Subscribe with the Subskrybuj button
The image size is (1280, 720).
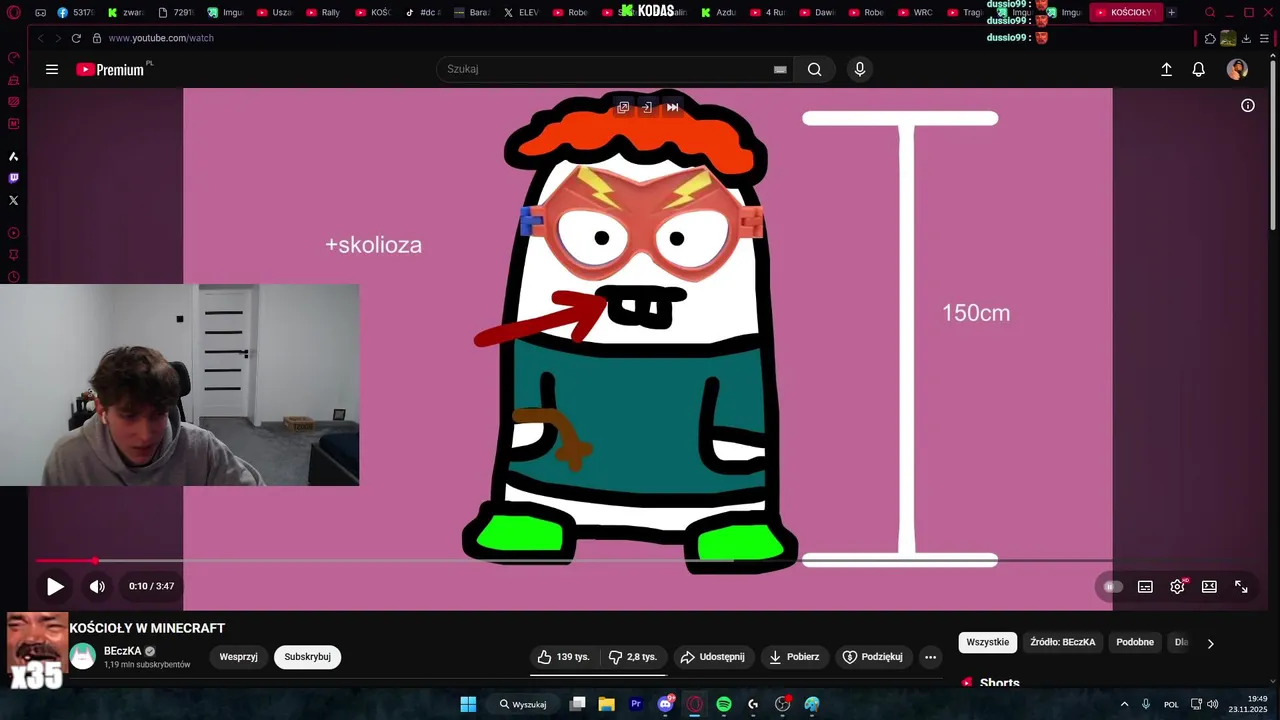[x=307, y=657]
